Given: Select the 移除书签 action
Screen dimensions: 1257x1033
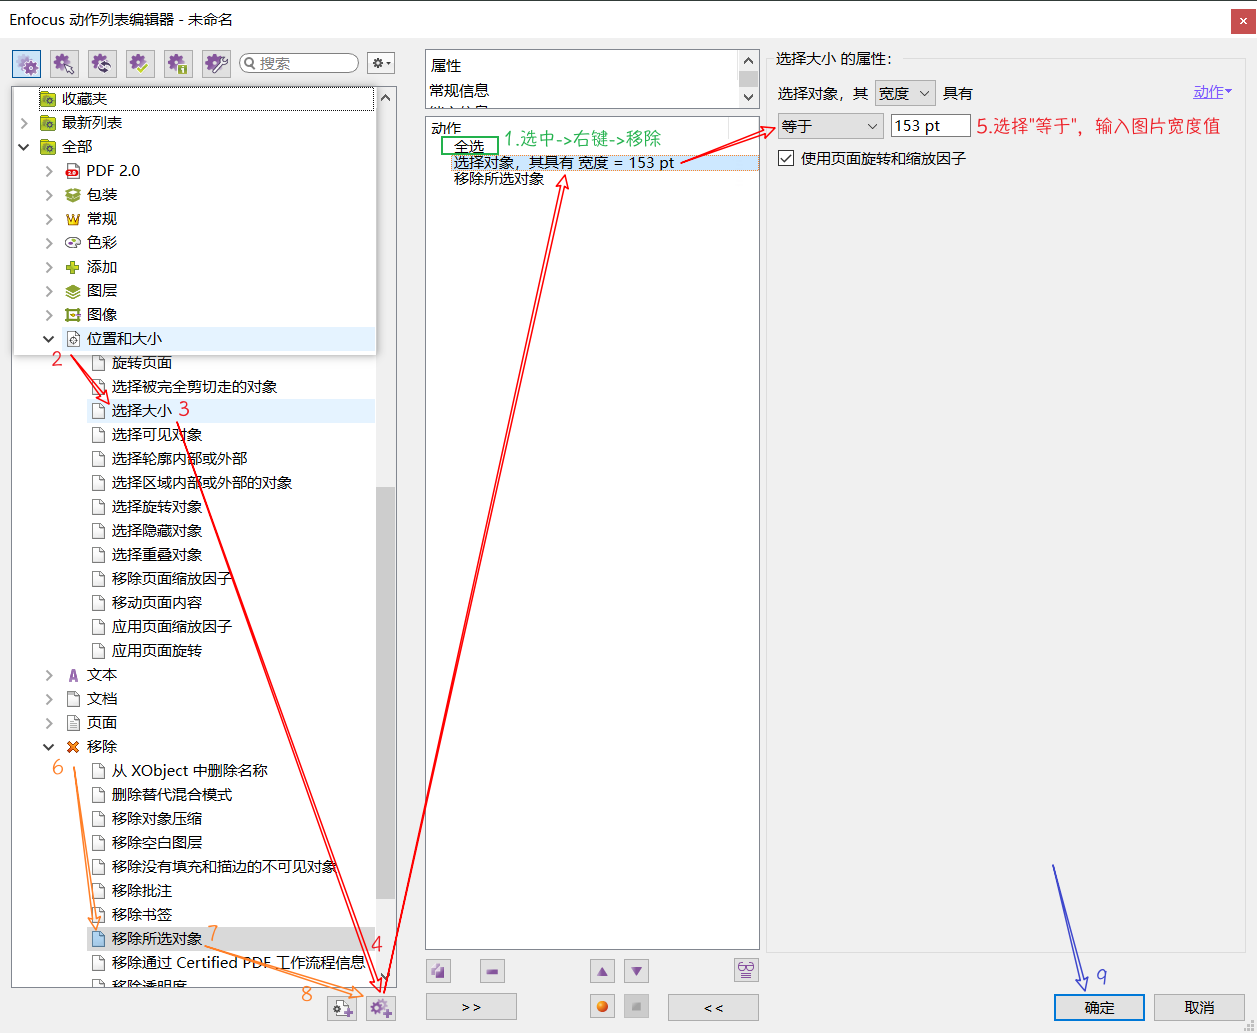Looking at the screenshot, I should point(142,915).
